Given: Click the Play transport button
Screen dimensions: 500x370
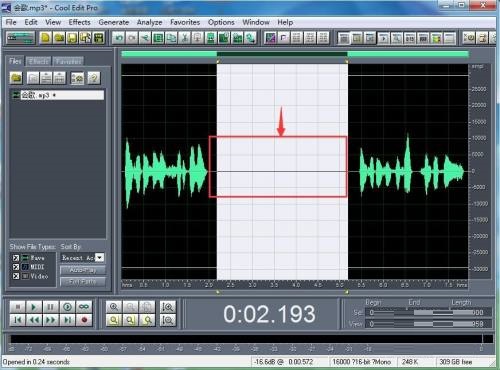Looking at the screenshot, I should [x=34, y=307].
